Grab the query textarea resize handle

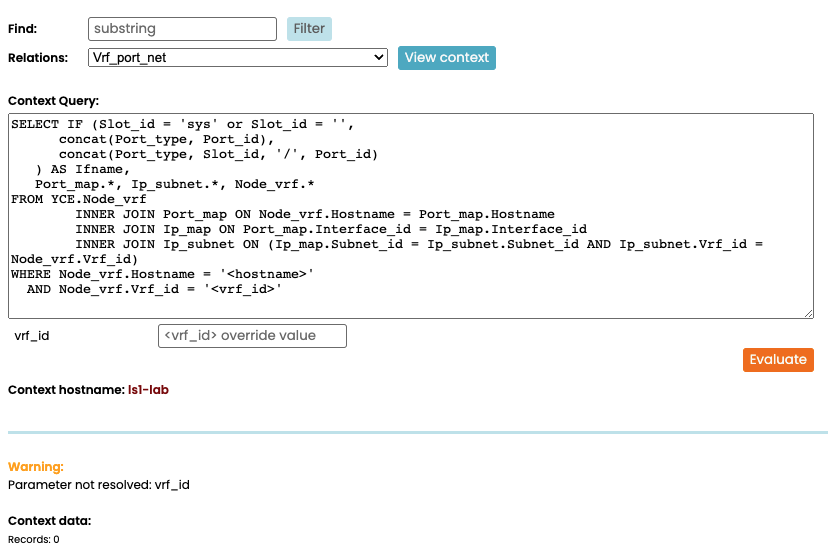click(x=808, y=313)
